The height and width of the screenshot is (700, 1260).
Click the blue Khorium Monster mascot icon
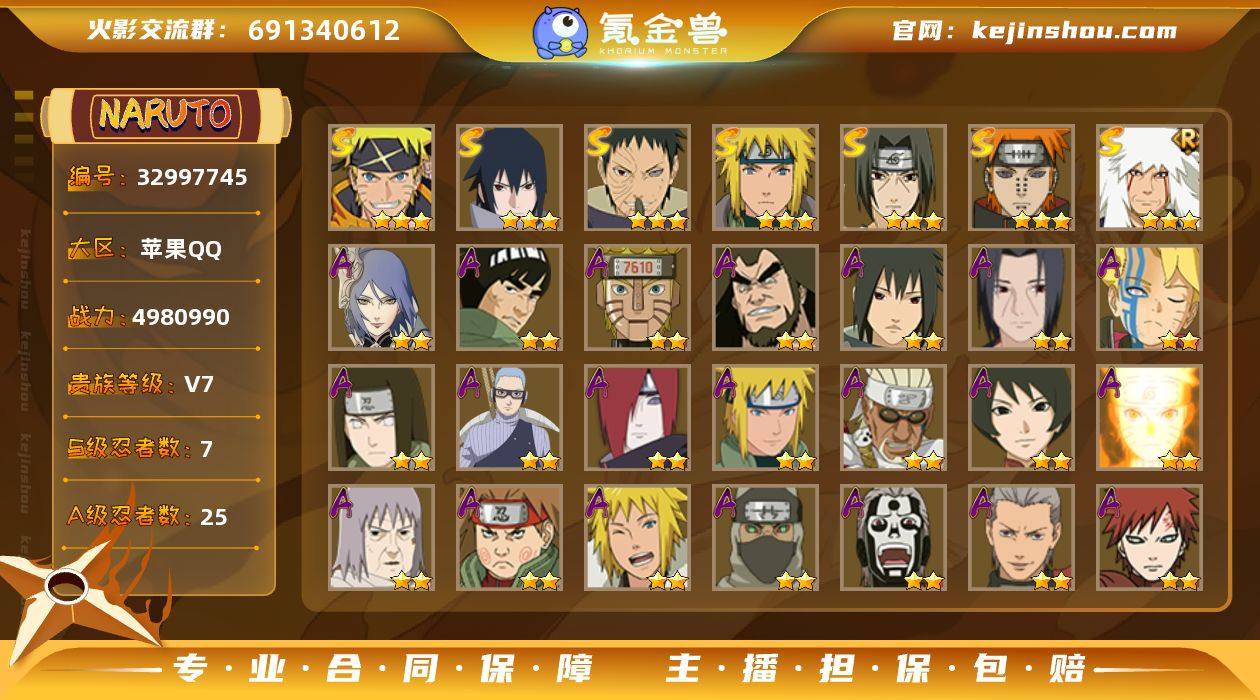(x=560, y=32)
